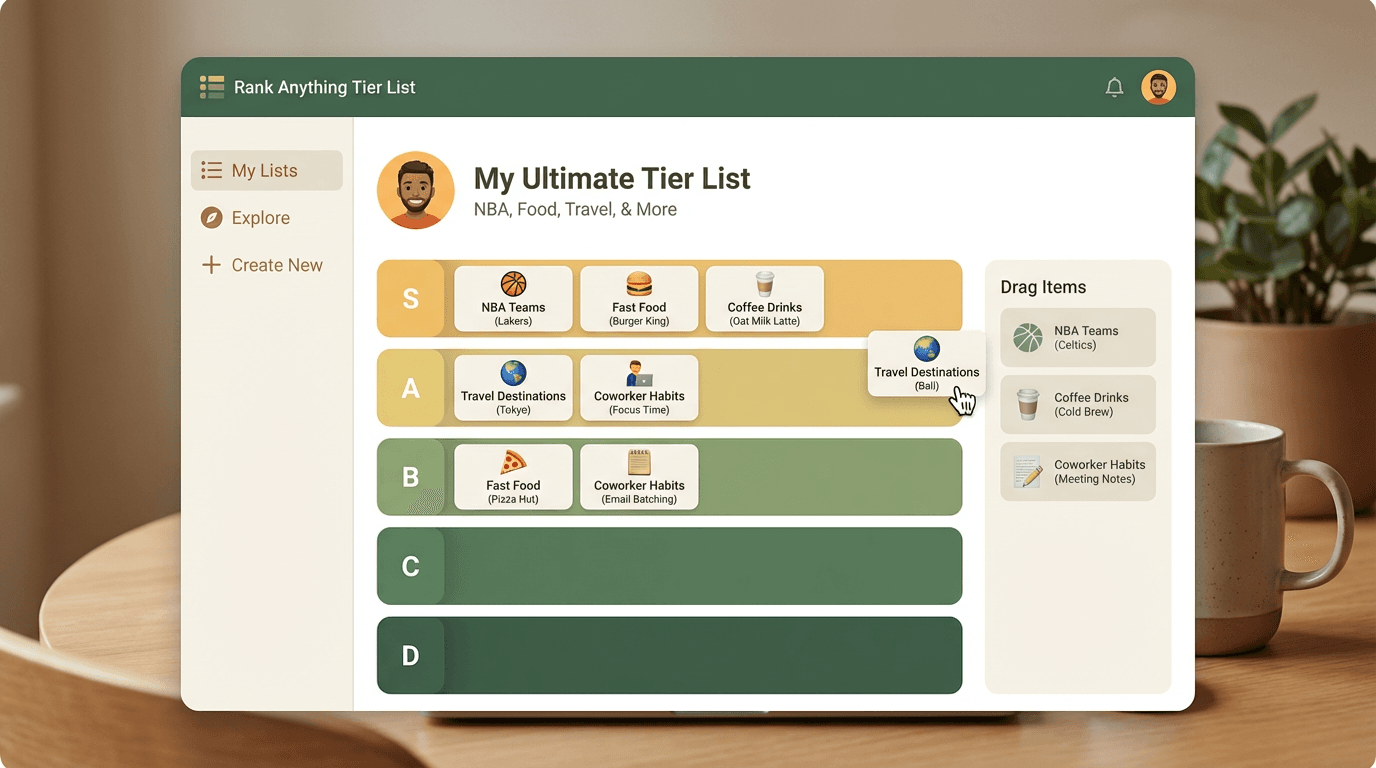Screen dimensions: 1376x768
Task: Click the S tier label
Action: pyautogui.click(x=410, y=298)
